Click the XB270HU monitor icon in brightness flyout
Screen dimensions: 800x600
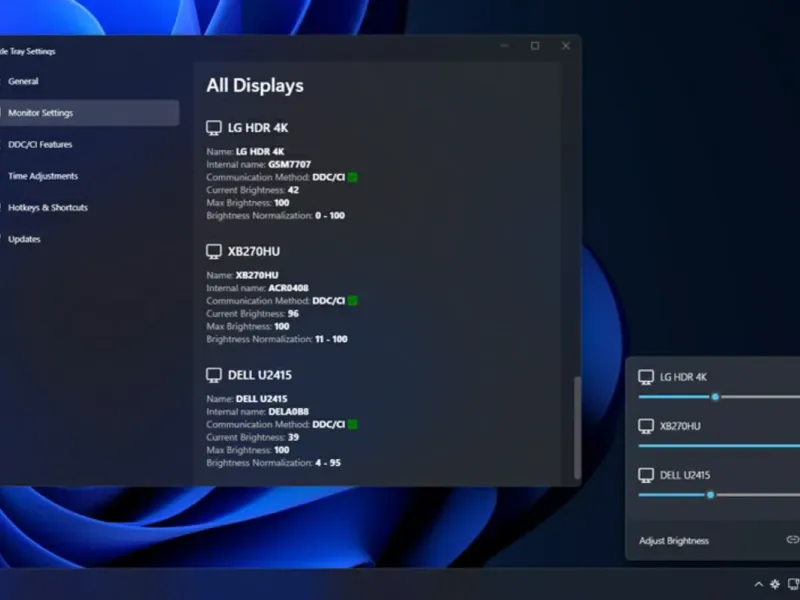pos(646,426)
